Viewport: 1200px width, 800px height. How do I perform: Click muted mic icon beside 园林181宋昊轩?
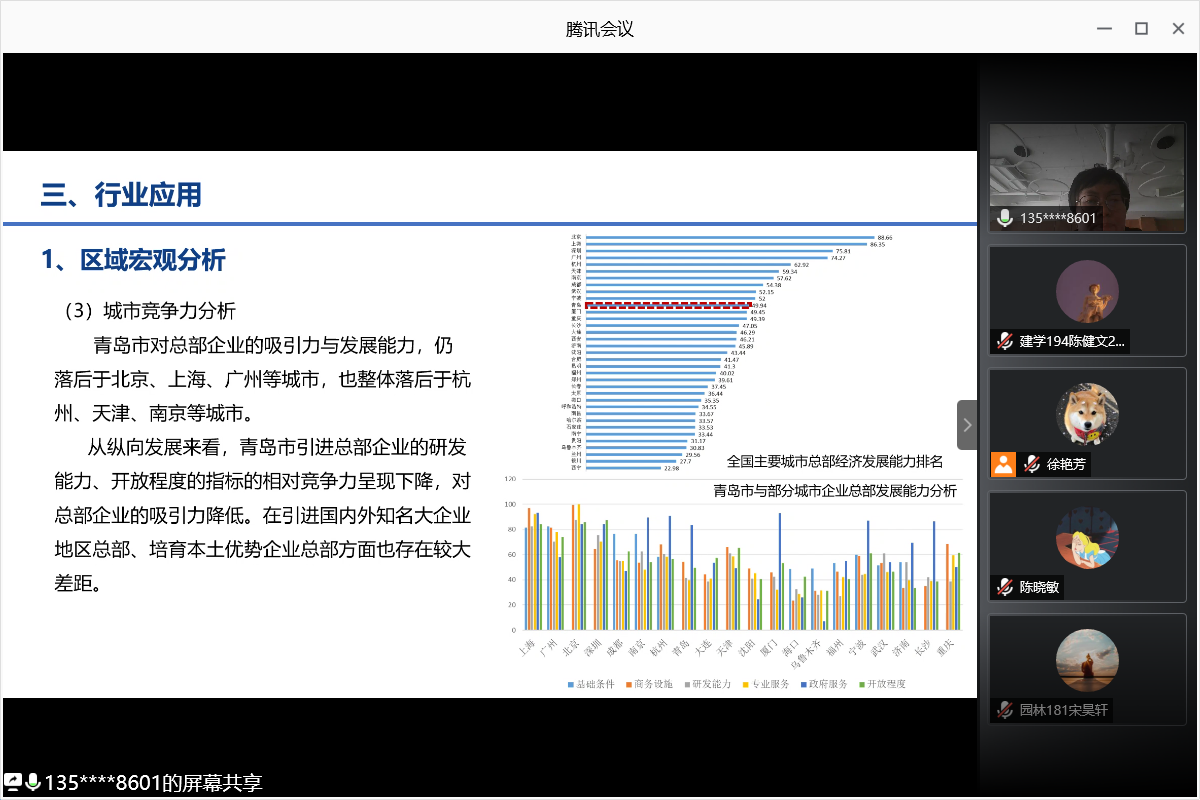point(1004,710)
